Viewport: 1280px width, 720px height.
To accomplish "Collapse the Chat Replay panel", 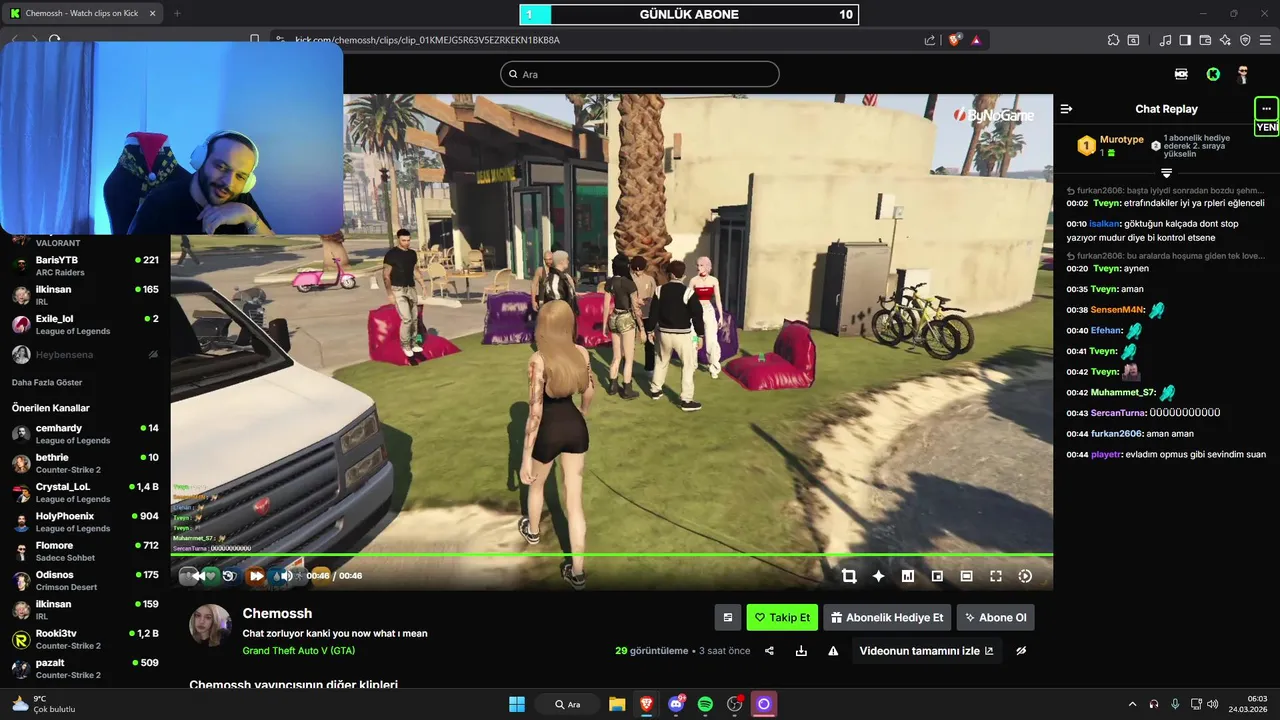I will (x=1067, y=109).
